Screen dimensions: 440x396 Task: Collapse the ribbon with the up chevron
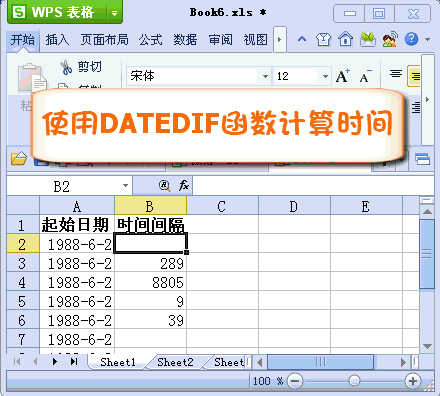[302, 39]
